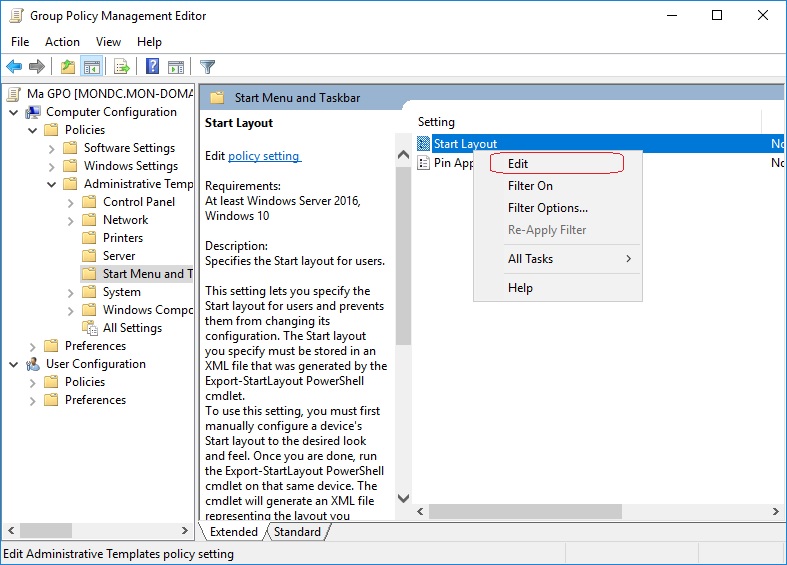Open the blue Help question mark icon
787x565 pixels.
[152, 66]
